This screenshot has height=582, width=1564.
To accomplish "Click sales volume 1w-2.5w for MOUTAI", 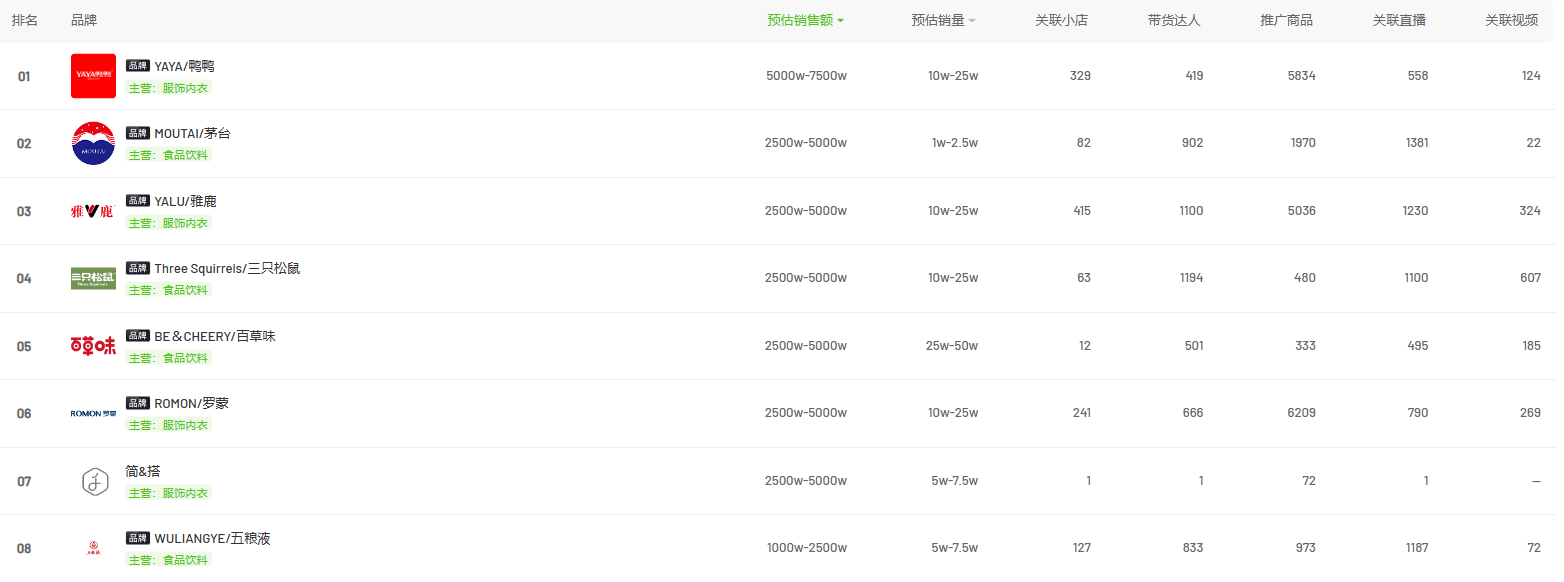I will tap(955, 143).
